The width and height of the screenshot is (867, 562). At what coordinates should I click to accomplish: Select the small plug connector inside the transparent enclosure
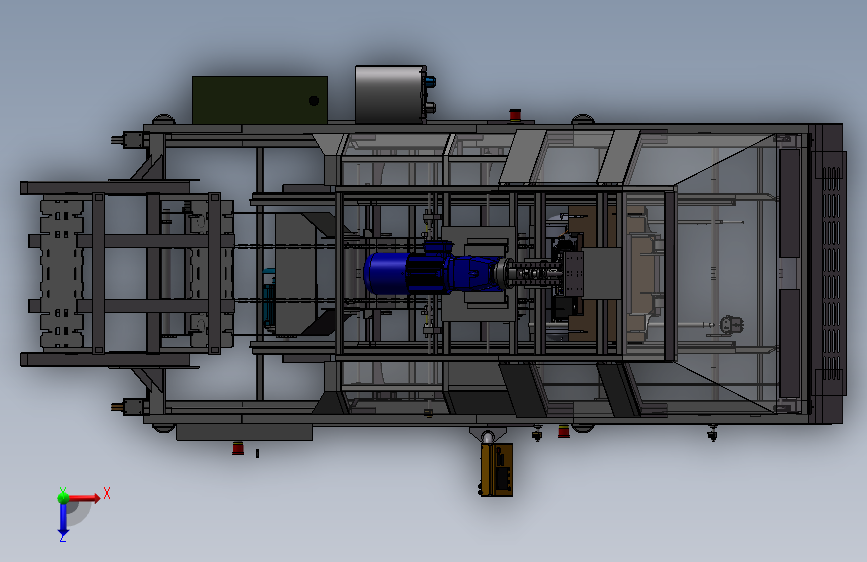coord(731,324)
